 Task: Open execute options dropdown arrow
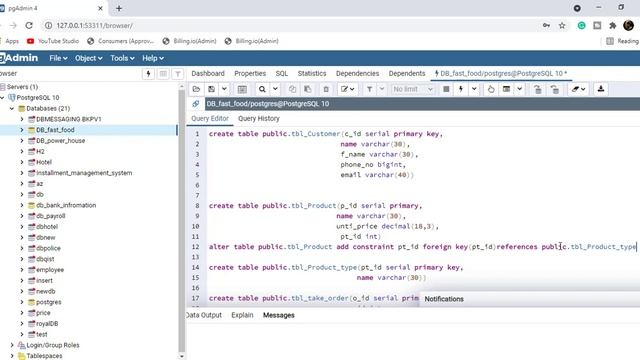pyautogui.click(x=474, y=89)
